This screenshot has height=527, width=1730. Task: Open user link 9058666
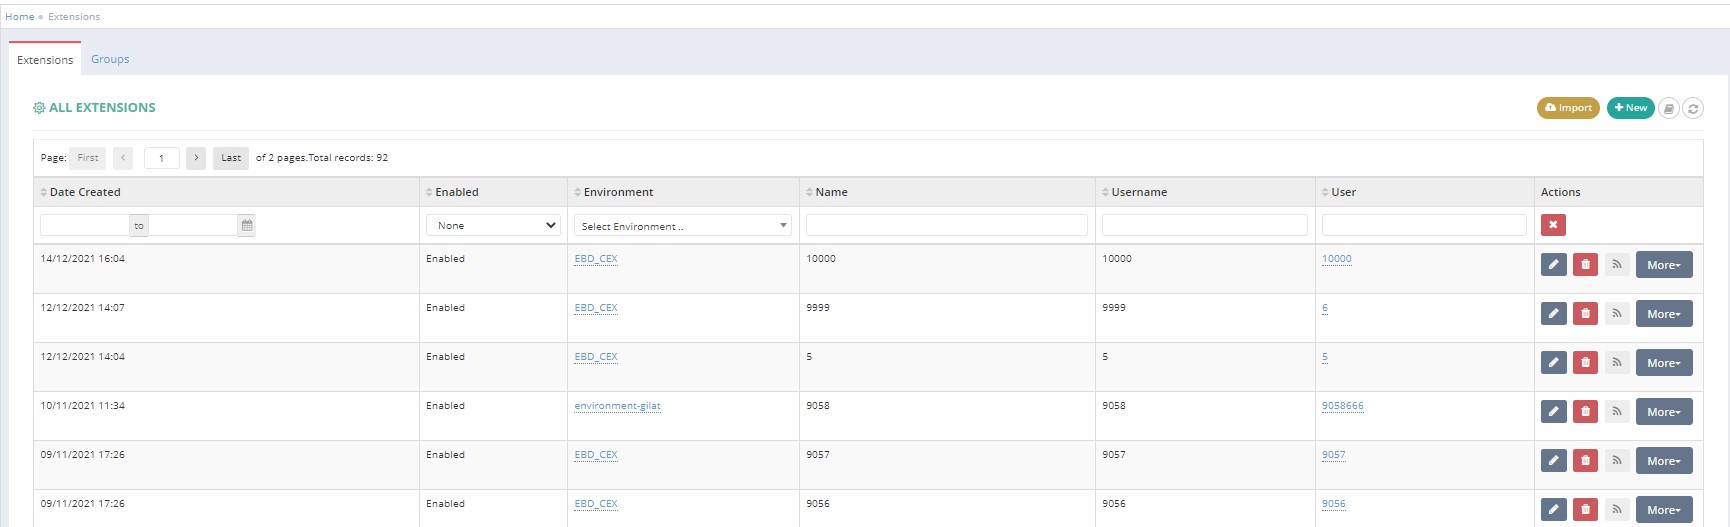click(1342, 406)
